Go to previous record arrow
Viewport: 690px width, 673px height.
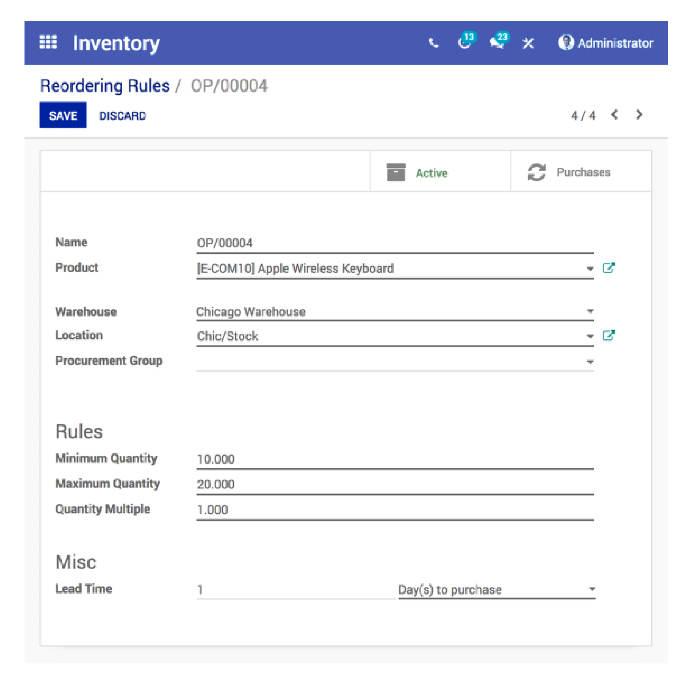(x=615, y=115)
